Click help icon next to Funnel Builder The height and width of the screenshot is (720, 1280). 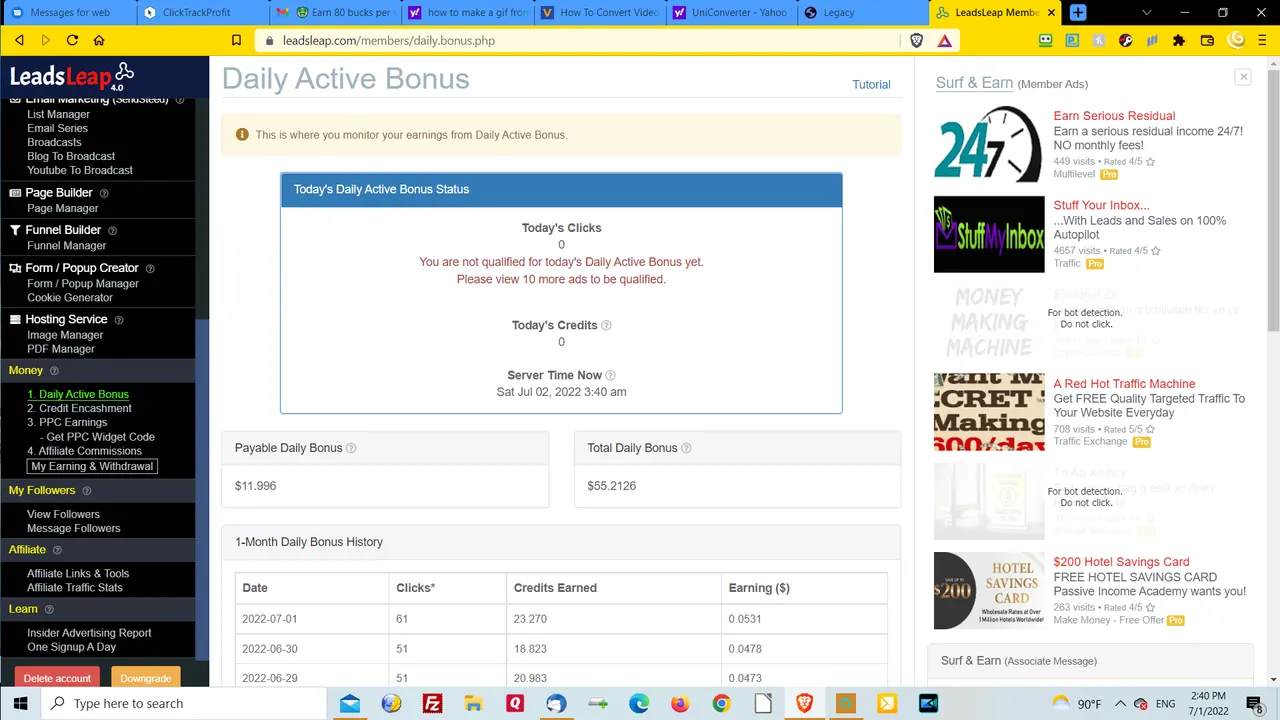point(112,230)
